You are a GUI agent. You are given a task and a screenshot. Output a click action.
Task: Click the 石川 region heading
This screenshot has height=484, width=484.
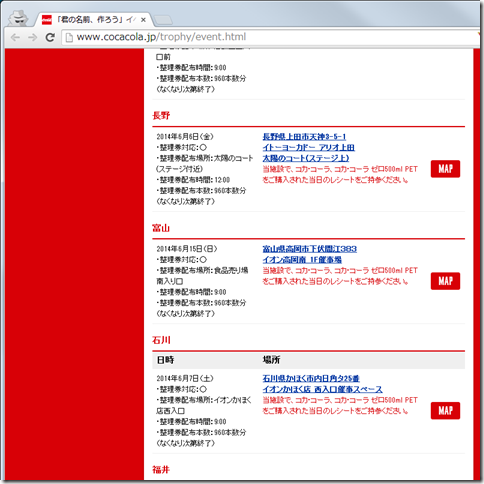point(161,340)
